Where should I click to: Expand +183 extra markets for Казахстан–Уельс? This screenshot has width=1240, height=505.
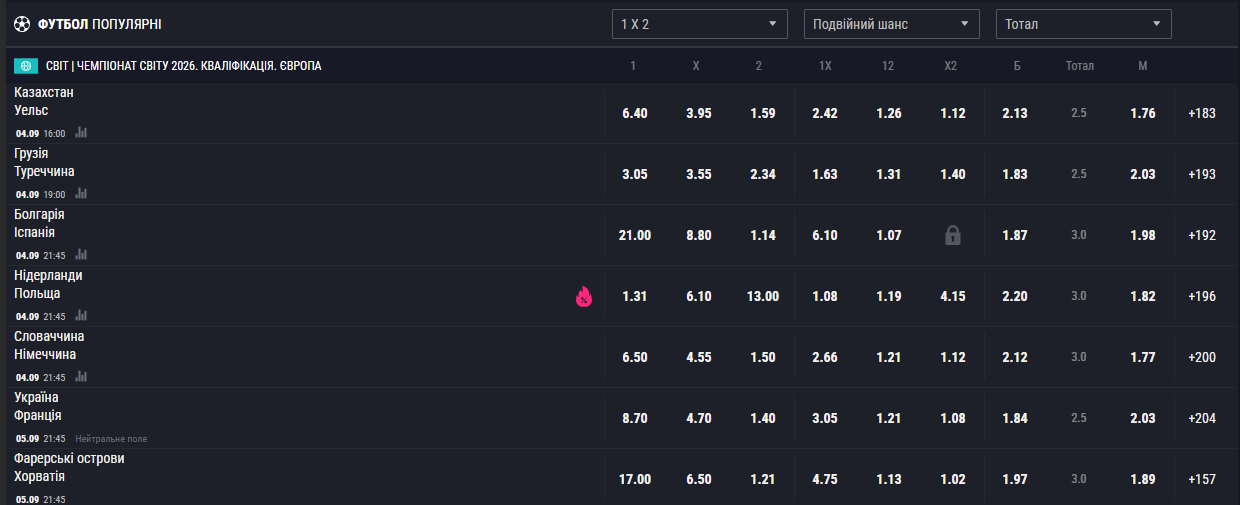click(1202, 113)
